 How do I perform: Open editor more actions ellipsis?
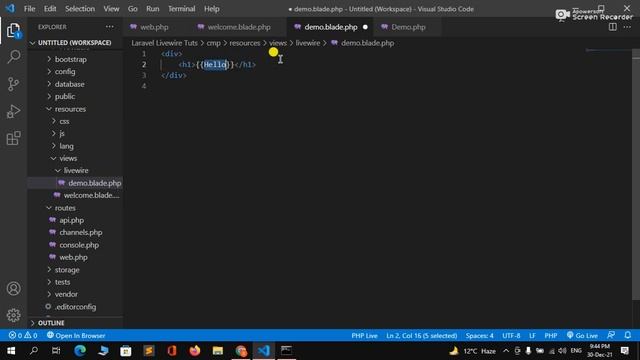click(x=627, y=27)
